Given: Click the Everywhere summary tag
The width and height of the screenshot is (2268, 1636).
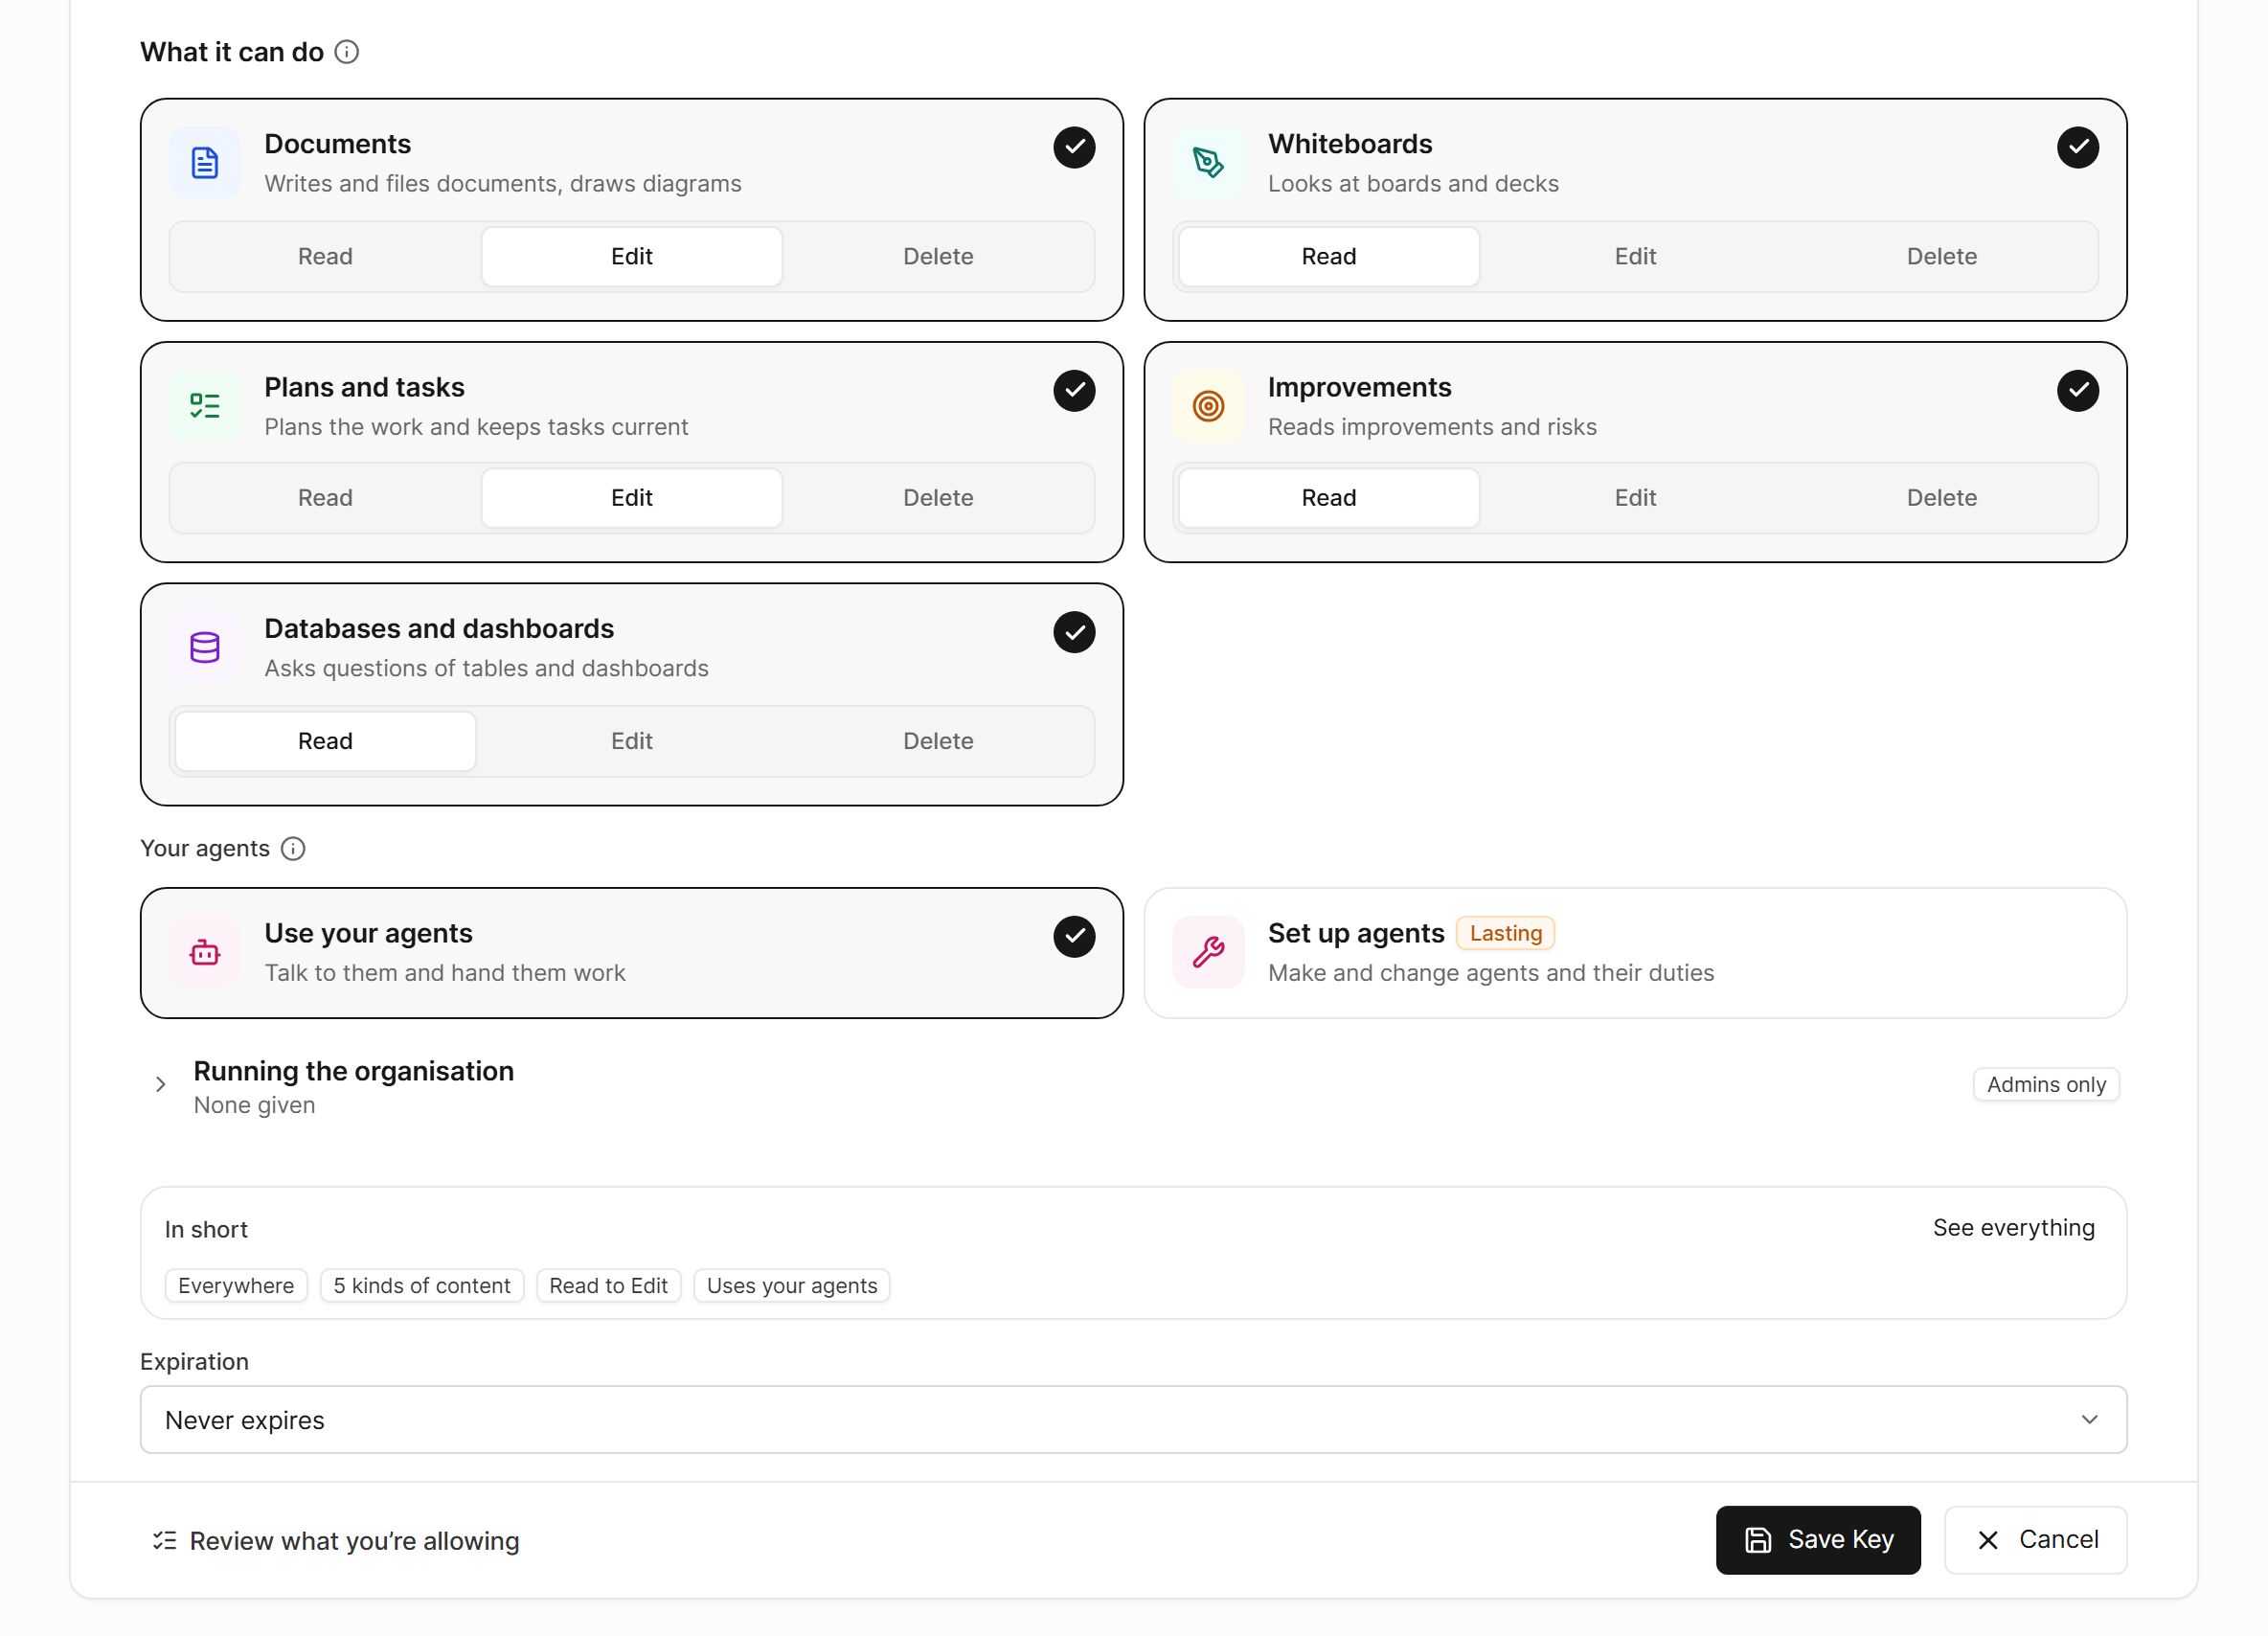Looking at the screenshot, I should [236, 1286].
